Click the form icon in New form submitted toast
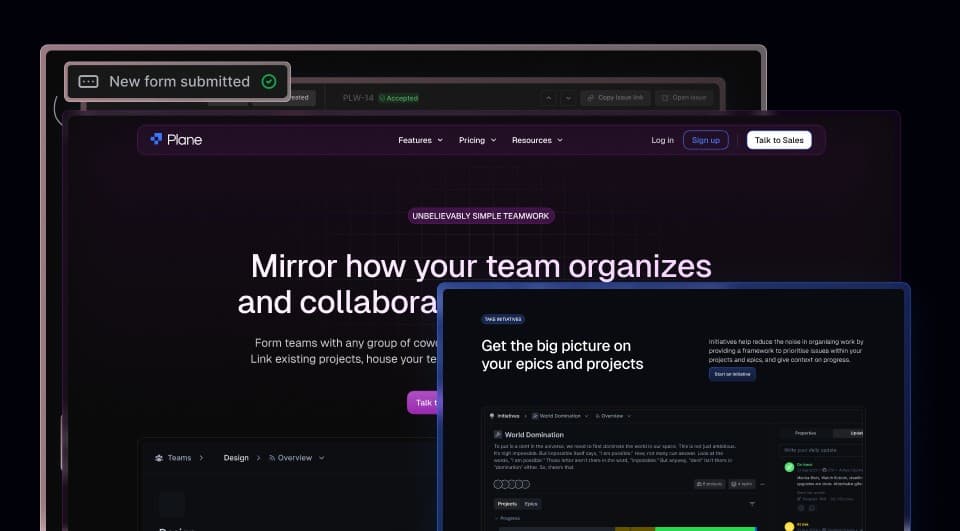The image size is (960, 531). tap(89, 81)
